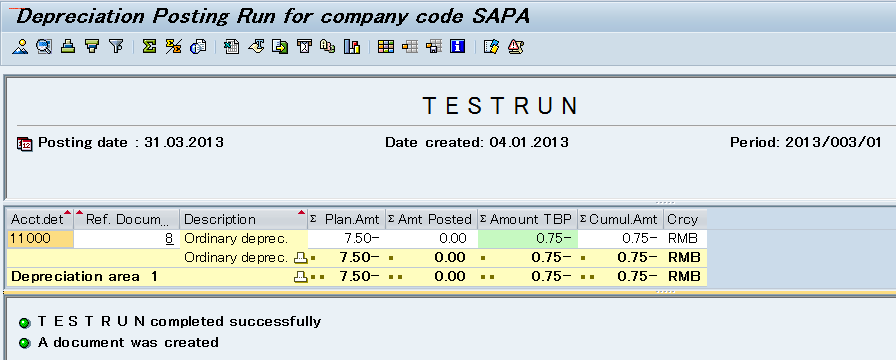Display the graphic bar chart icon
This screenshot has height=360, width=896.
point(351,47)
